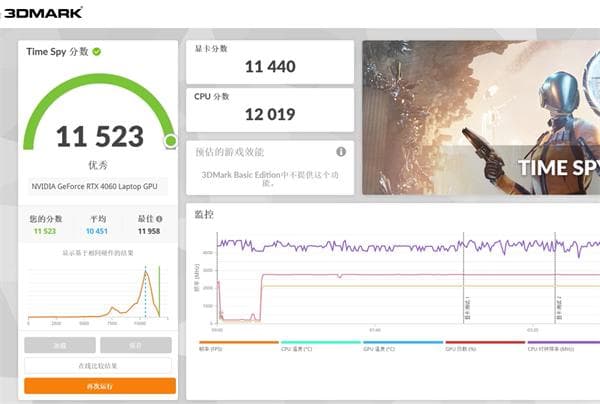Click the green knob at gauge end
This screenshot has height=404, width=600.
pos(171,141)
